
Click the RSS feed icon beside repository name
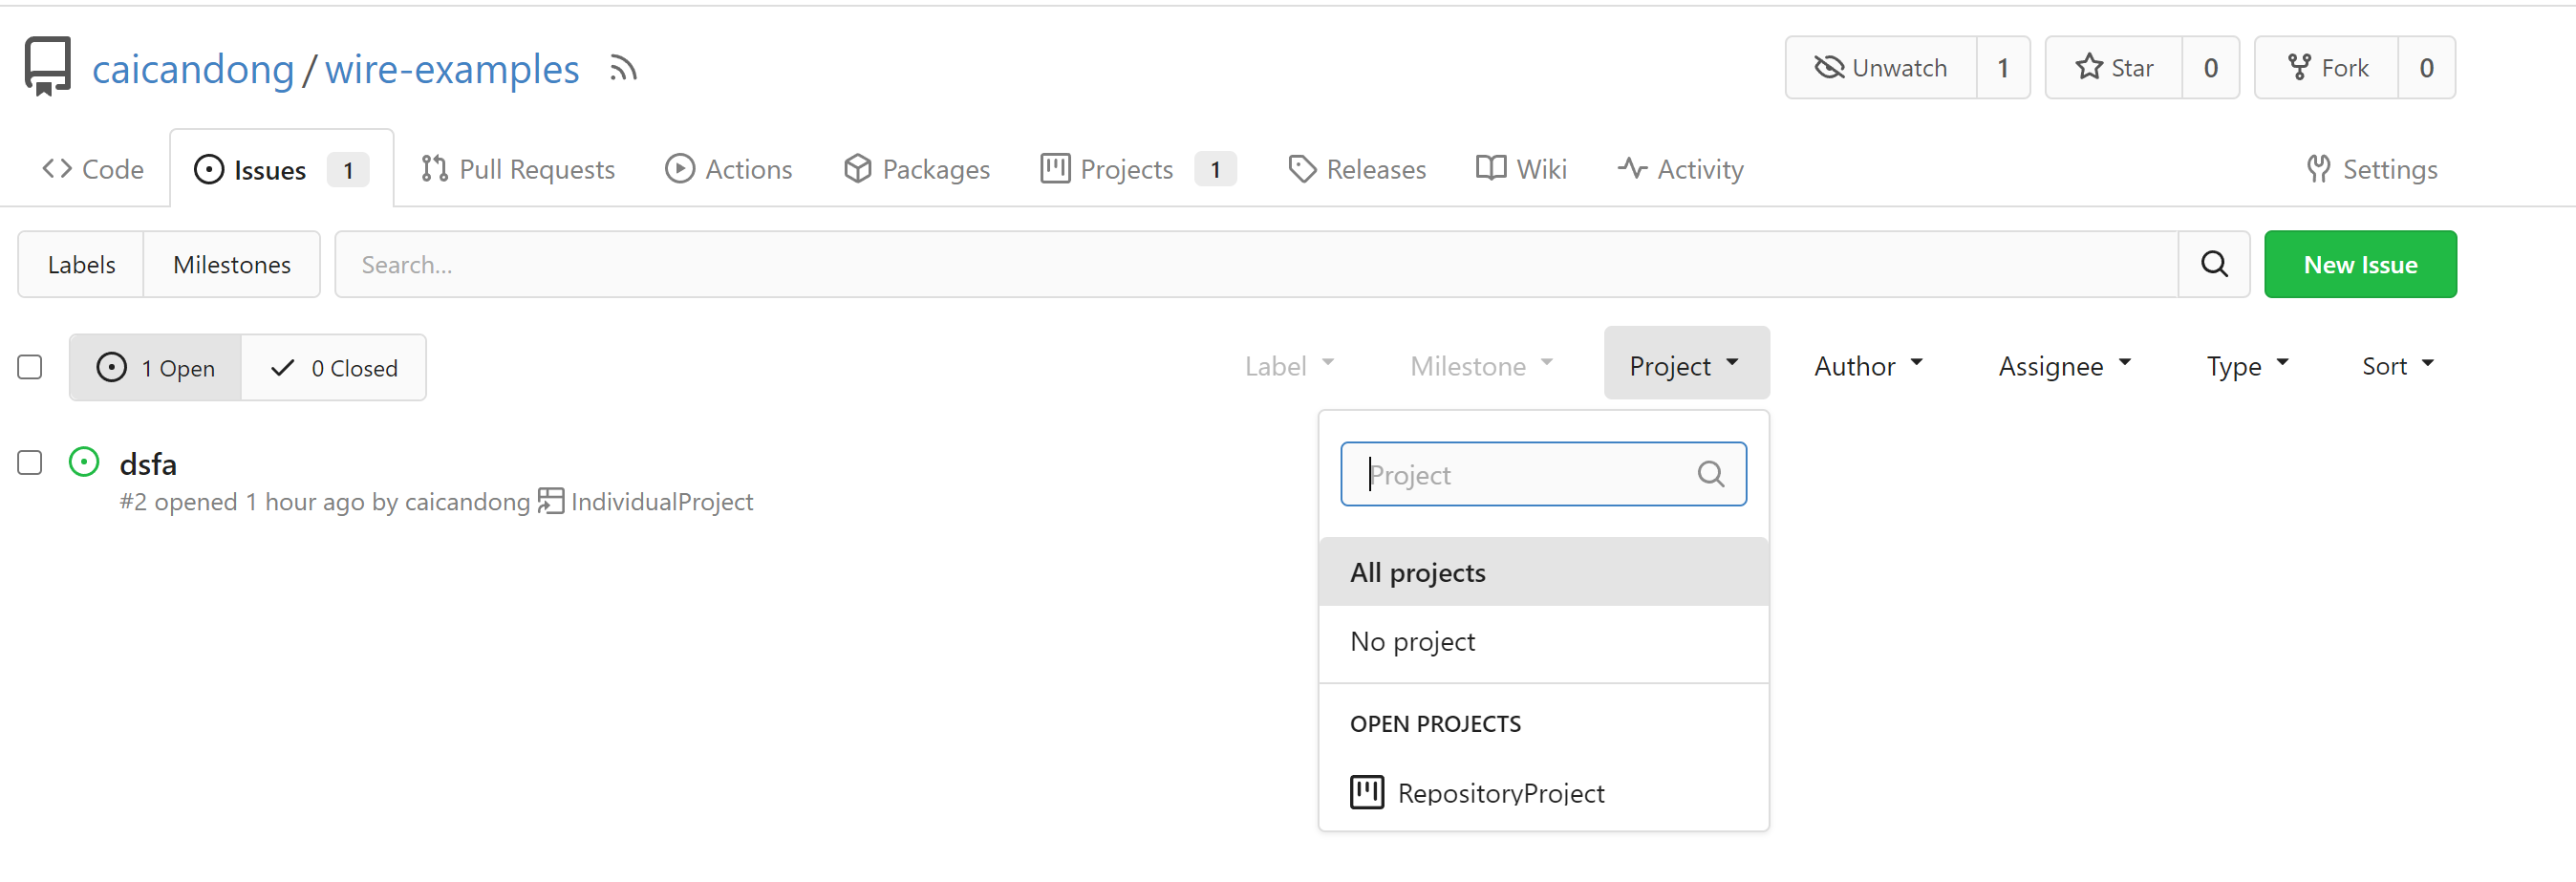pos(623,69)
